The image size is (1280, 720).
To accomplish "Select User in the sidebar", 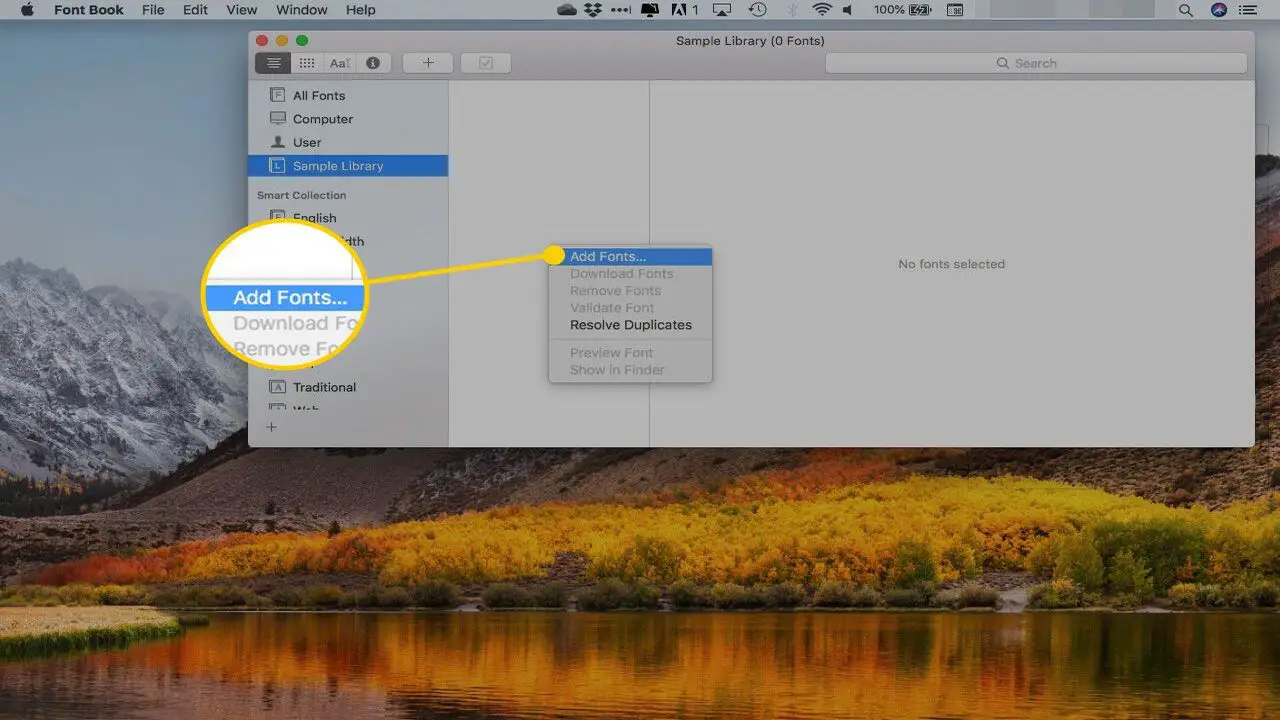I will point(348,142).
